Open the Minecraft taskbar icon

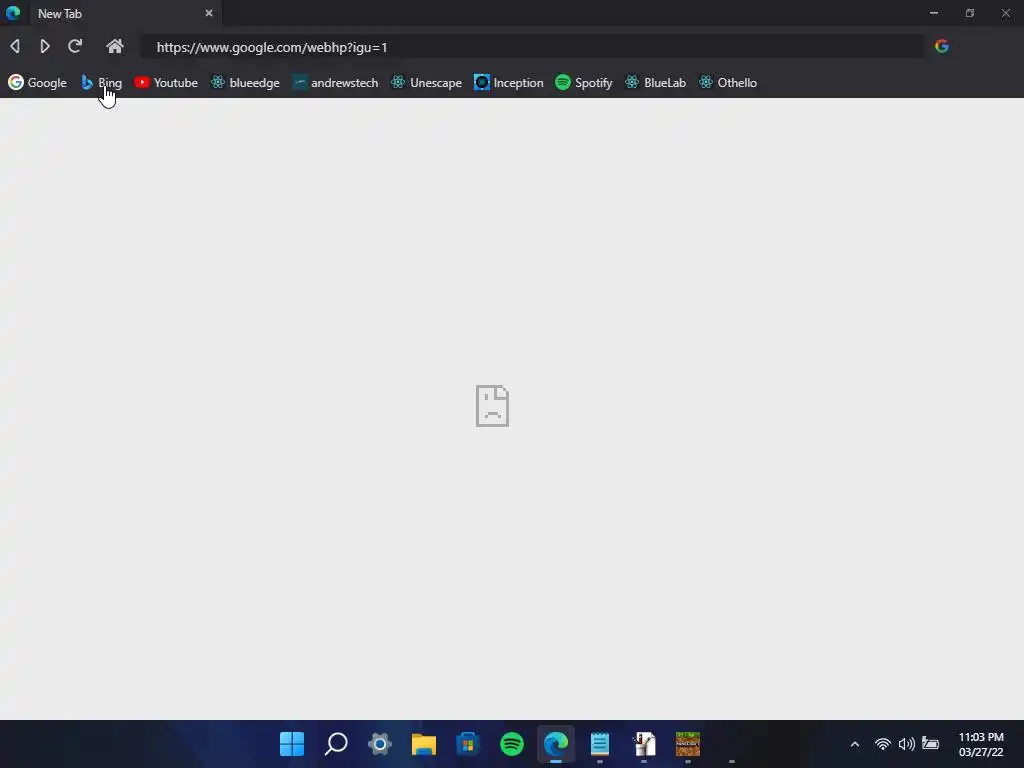tap(688, 744)
